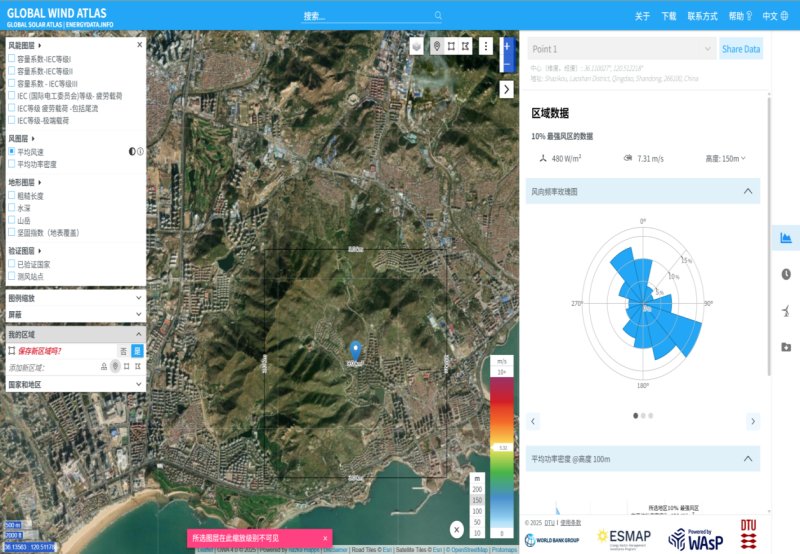The image size is (800, 554).
Task: Check the 粗糙长度 terrain layer
Action: (x=12, y=196)
